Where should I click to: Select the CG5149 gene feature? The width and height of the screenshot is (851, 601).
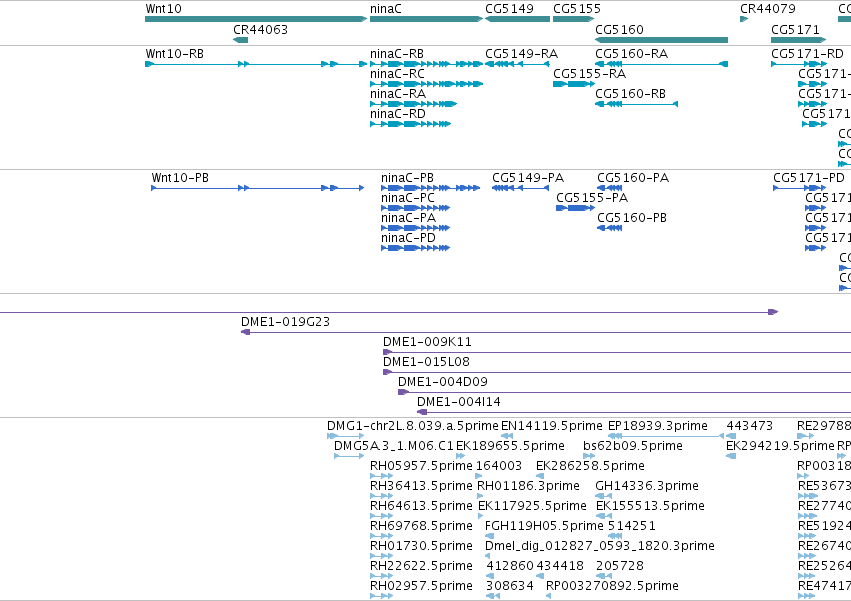click(x=517, y=19)
